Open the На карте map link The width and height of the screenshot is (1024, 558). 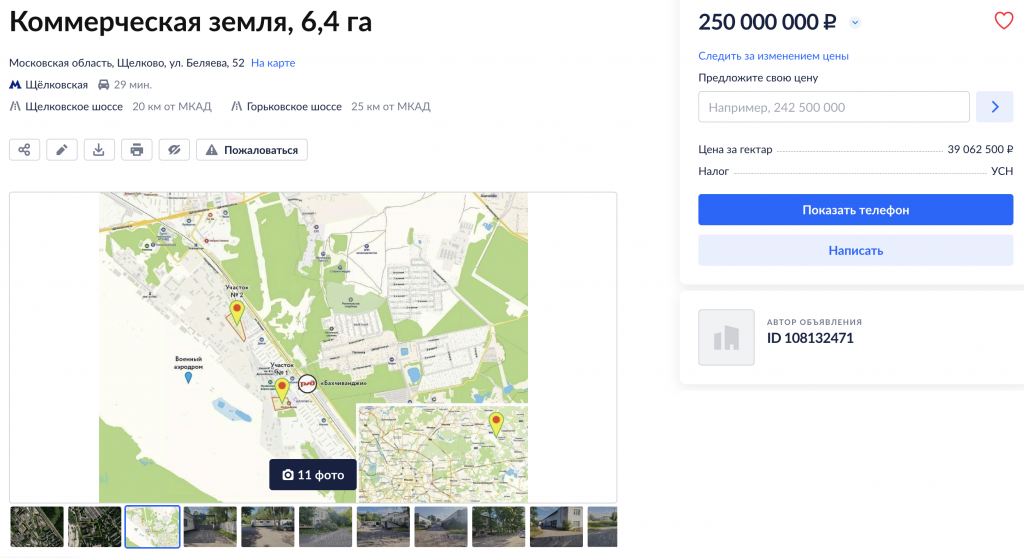point(273,63)
